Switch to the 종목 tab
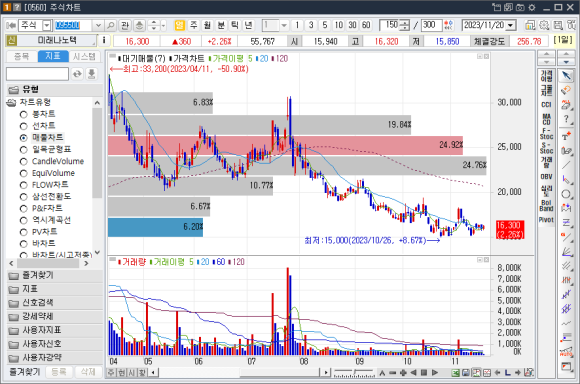The height and width of the screenshot is (384, 580). click(21, 56)
